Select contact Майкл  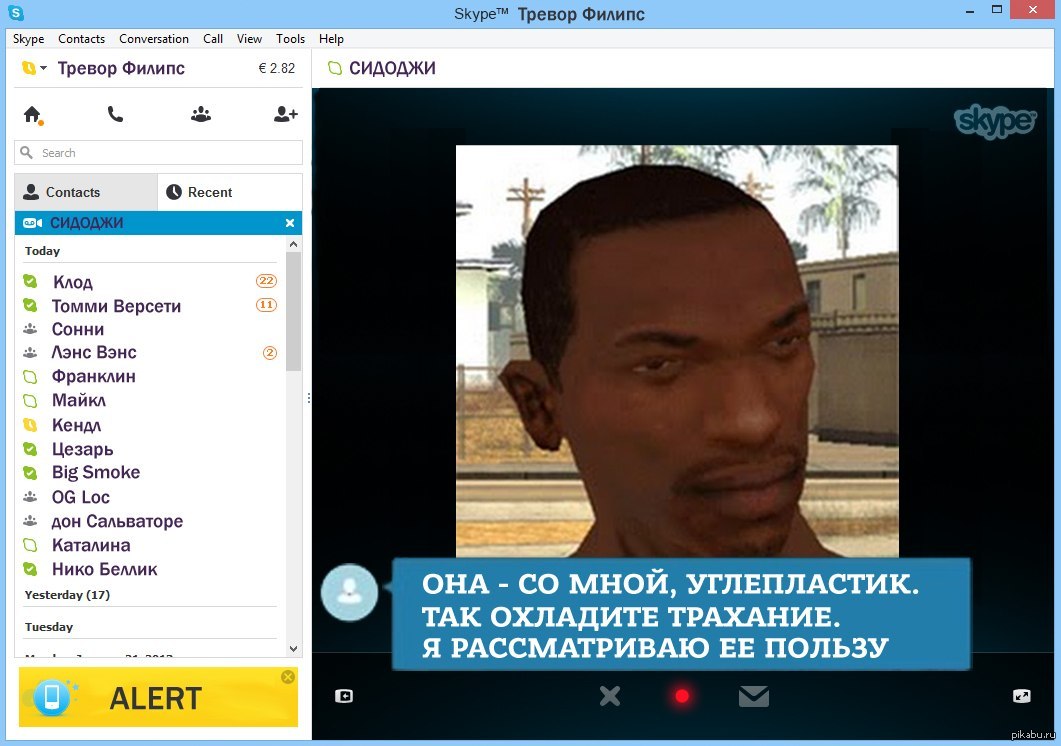[x=78, y=401]
